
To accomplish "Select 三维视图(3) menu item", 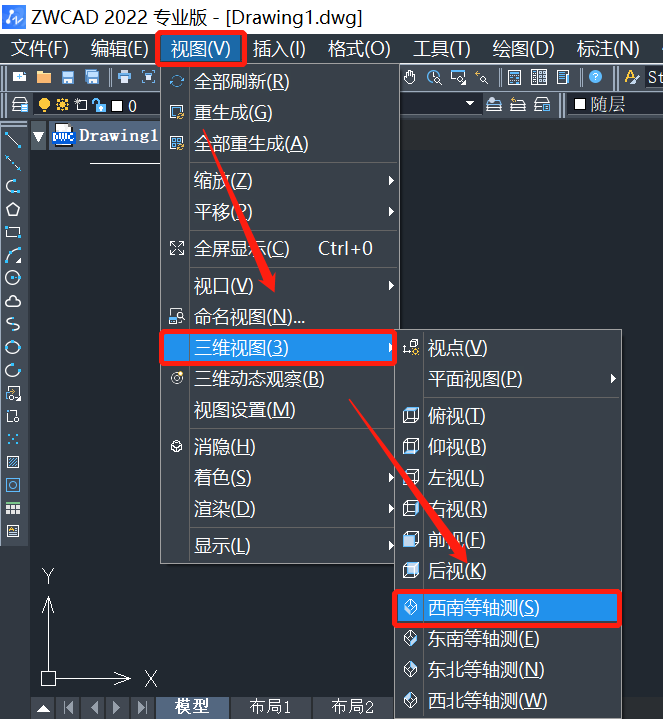I will pos(278,348).
